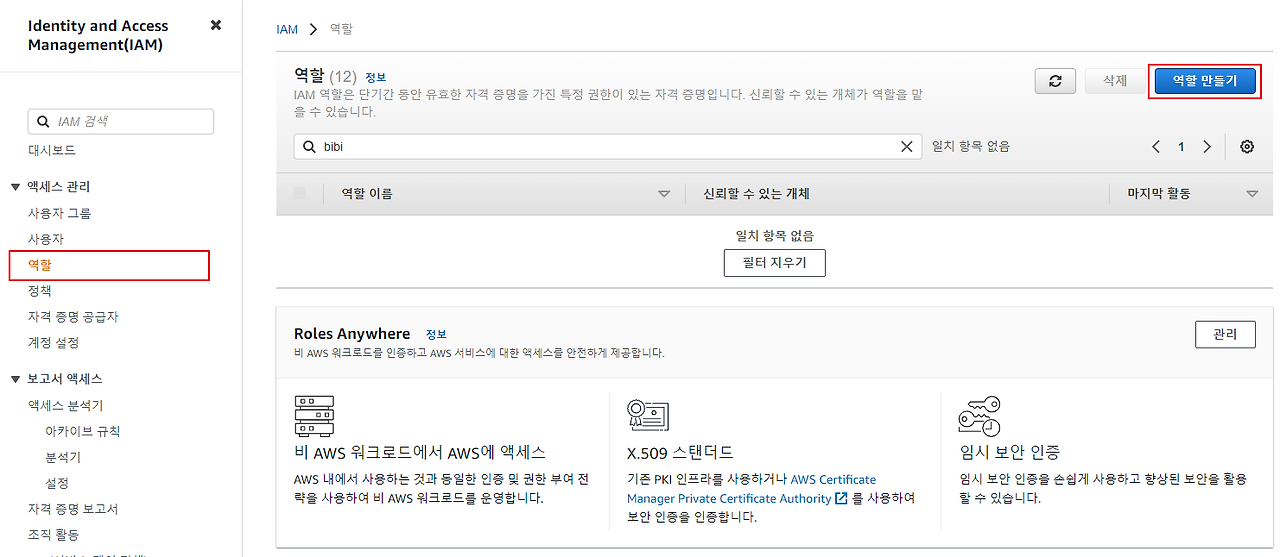Screen dimensions: 1280x557
Task: Click 필터 지우기 button
Action: pos(775,263)
